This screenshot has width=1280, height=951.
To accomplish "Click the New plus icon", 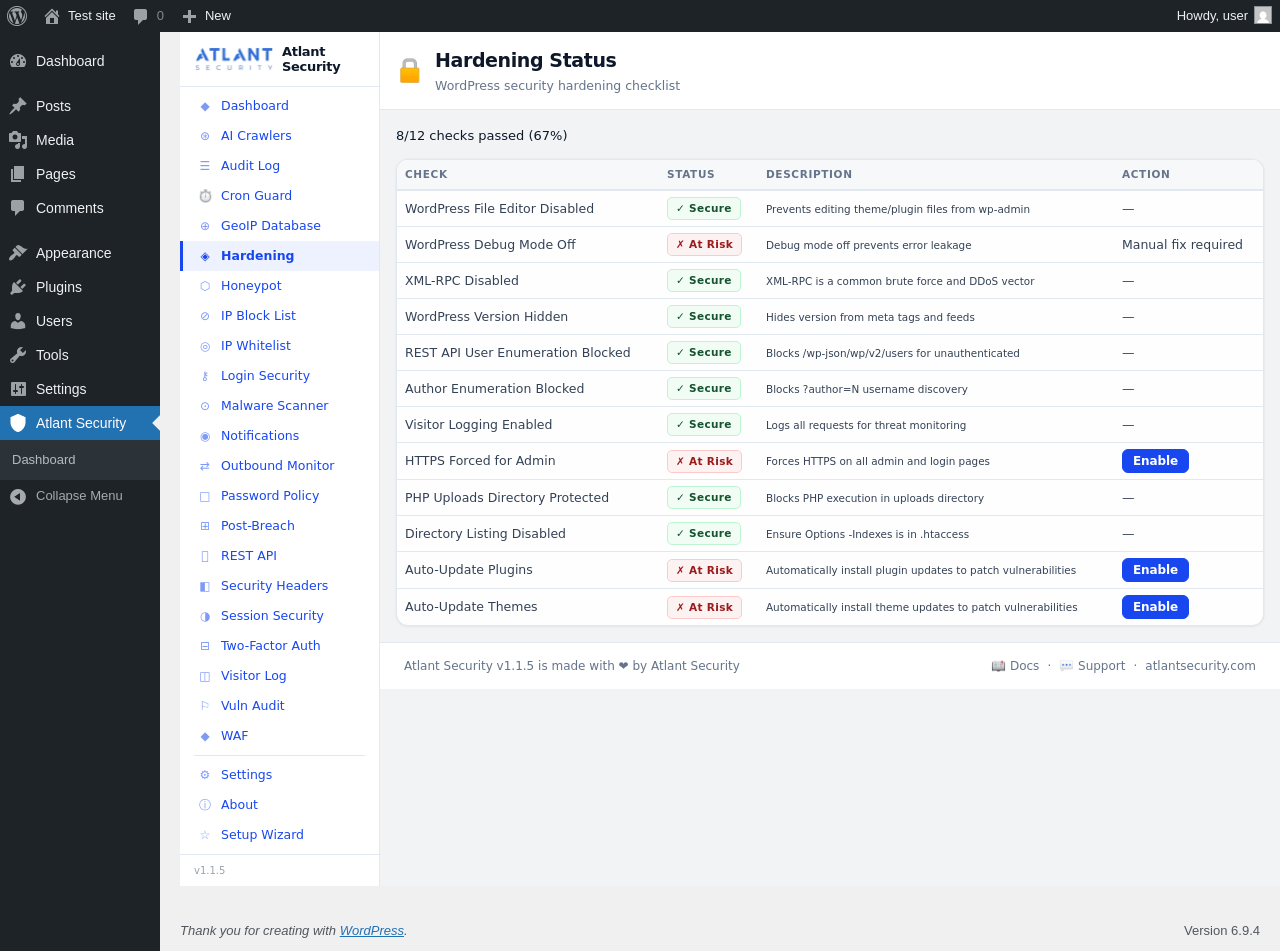I will [x=189, y=16].
